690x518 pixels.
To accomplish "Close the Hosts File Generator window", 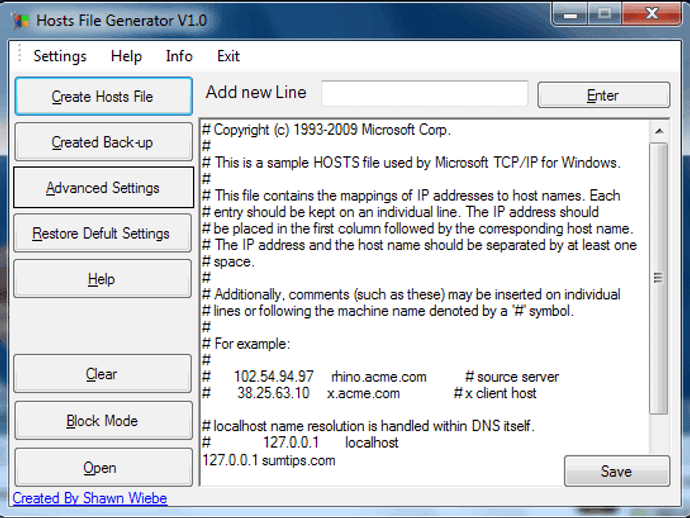I will click(x=651, y=15).
